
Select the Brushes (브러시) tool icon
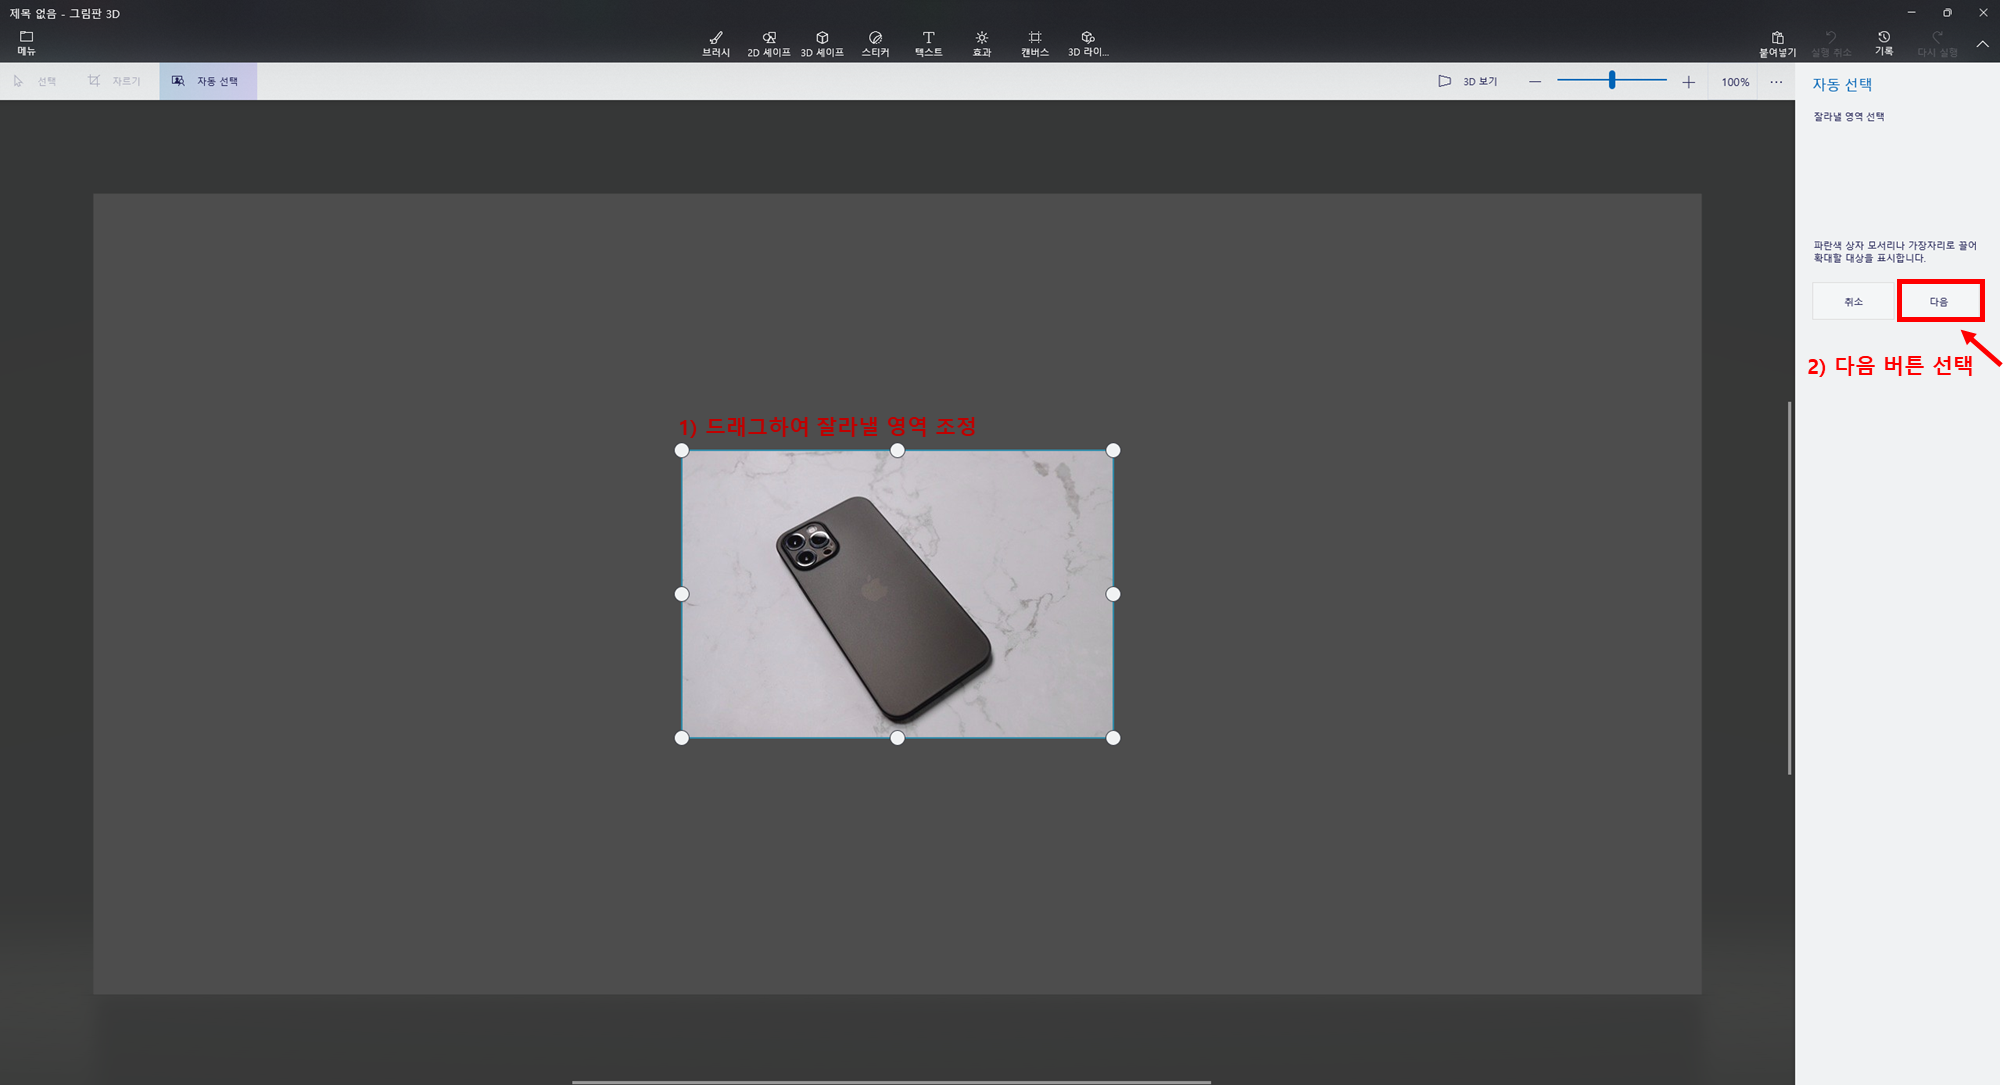click(x=716, y=42)
